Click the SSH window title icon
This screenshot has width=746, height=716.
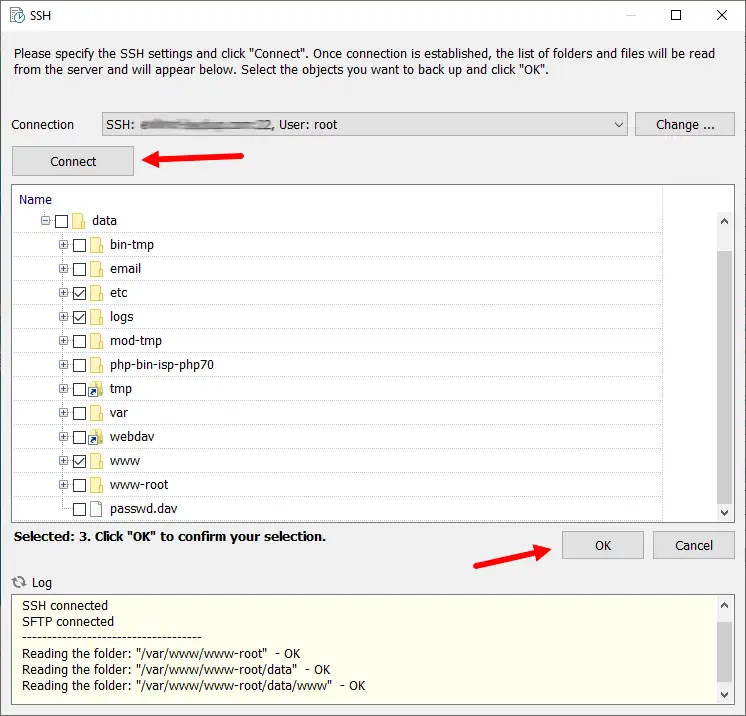[18, 15]
